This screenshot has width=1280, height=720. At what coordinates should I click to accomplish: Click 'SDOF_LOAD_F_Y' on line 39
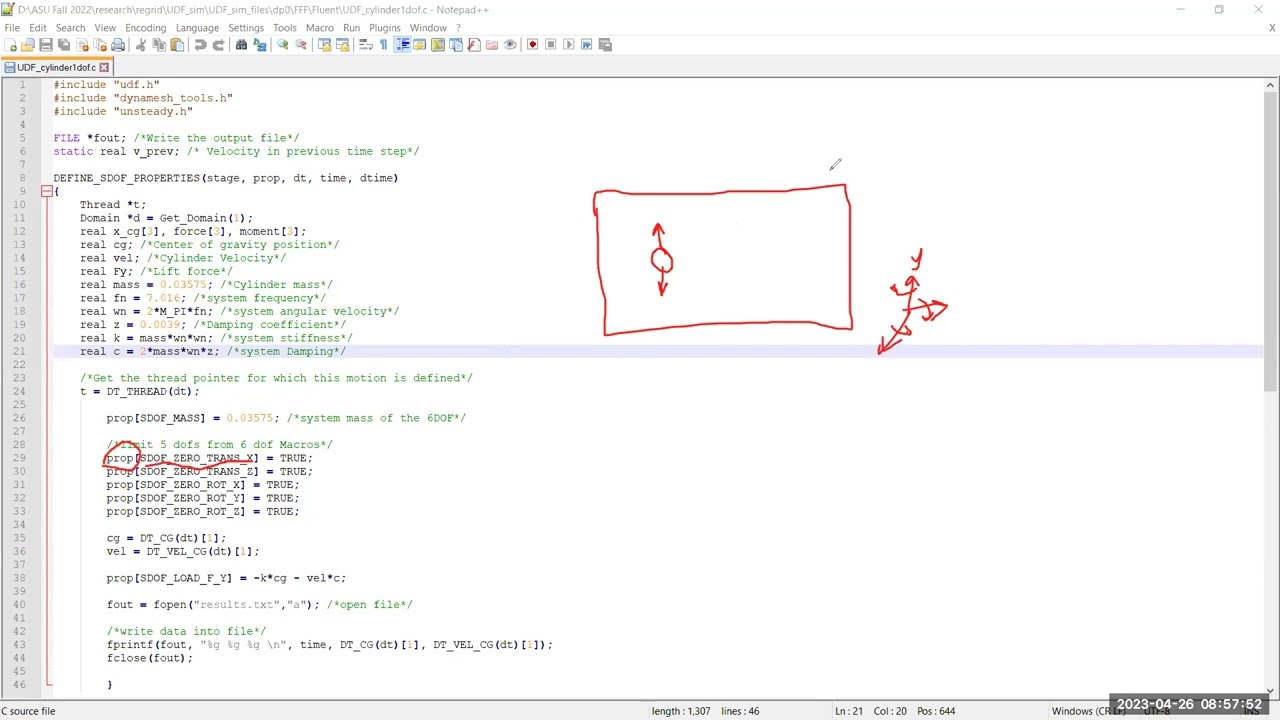click(x=183, y=578)
